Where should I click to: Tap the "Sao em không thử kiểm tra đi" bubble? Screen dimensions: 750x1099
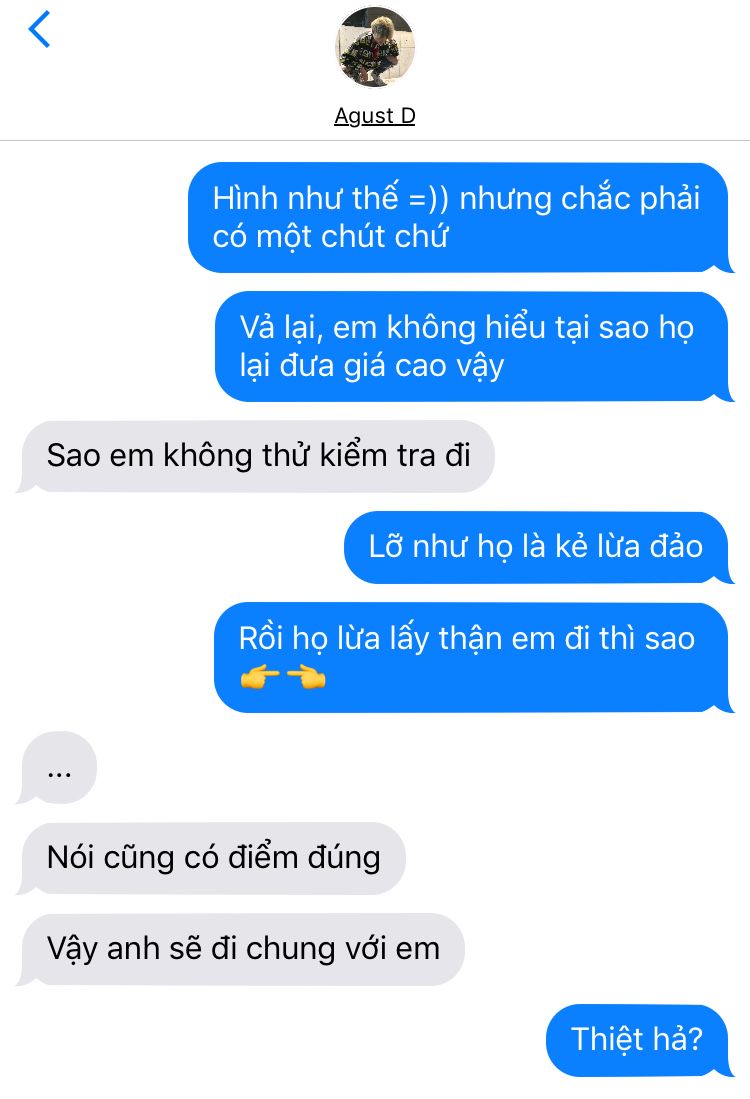pyautogui.click(x=256, y=456)
